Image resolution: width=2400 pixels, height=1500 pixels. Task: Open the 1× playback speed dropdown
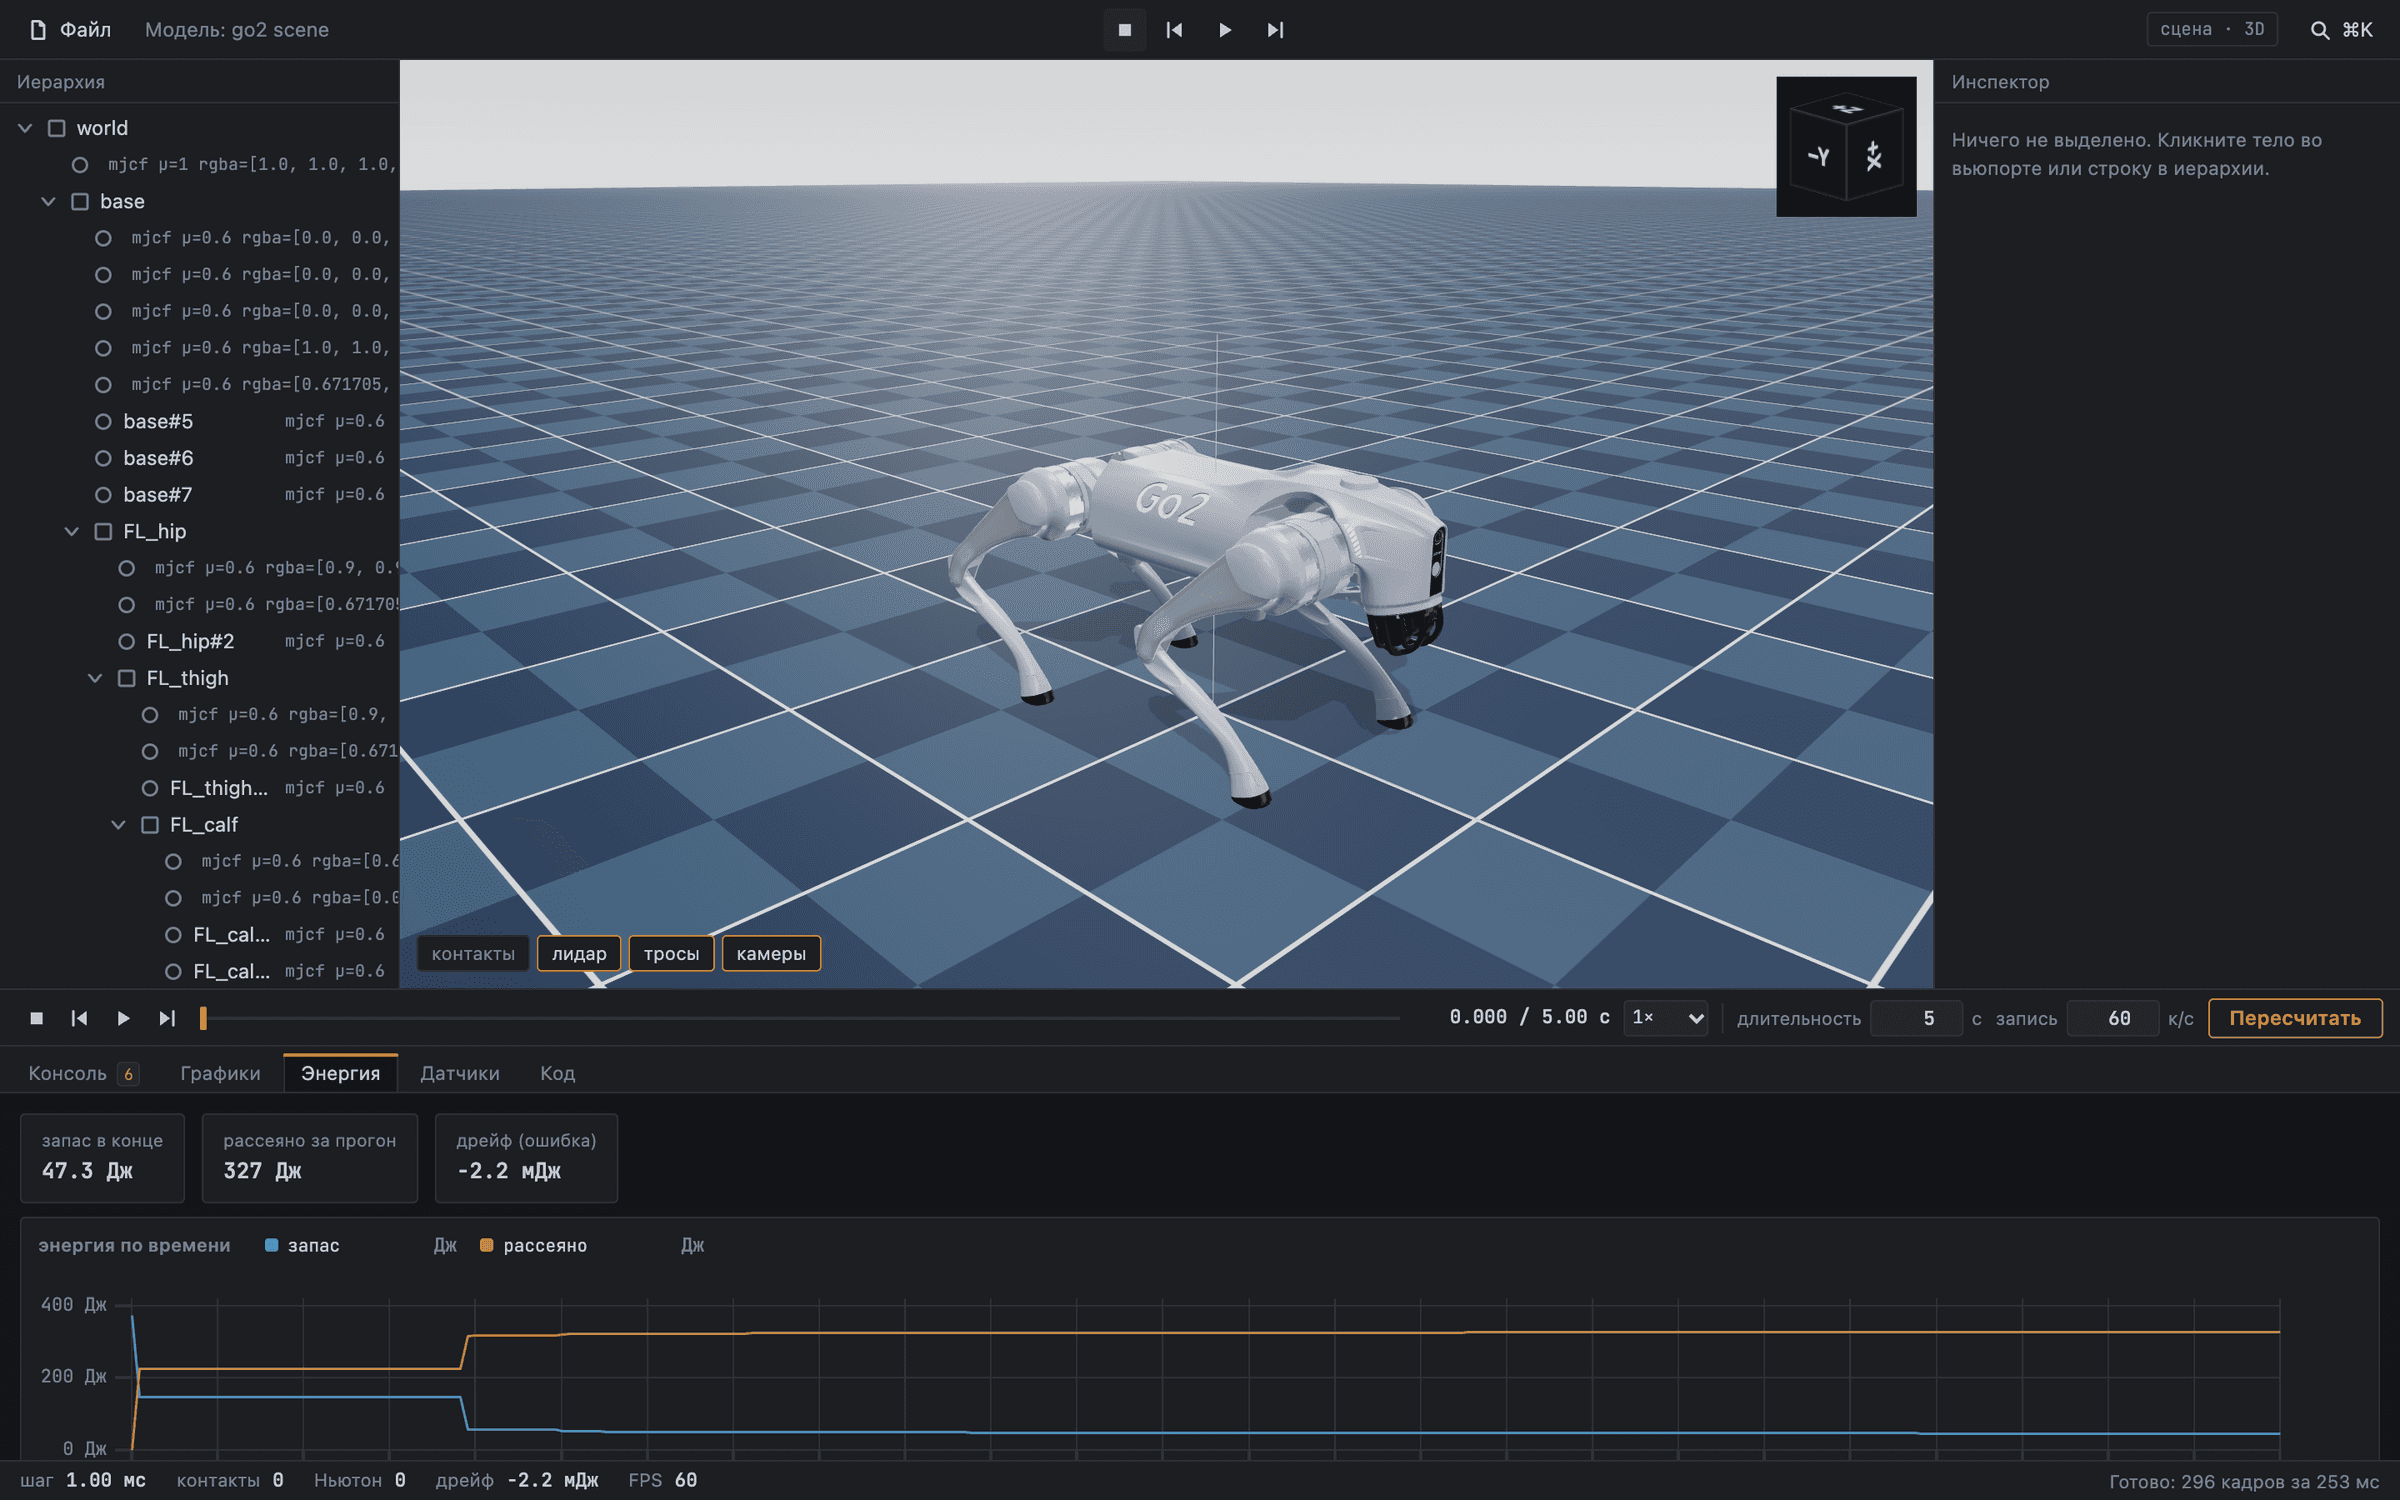(x=1666, y=1018)
